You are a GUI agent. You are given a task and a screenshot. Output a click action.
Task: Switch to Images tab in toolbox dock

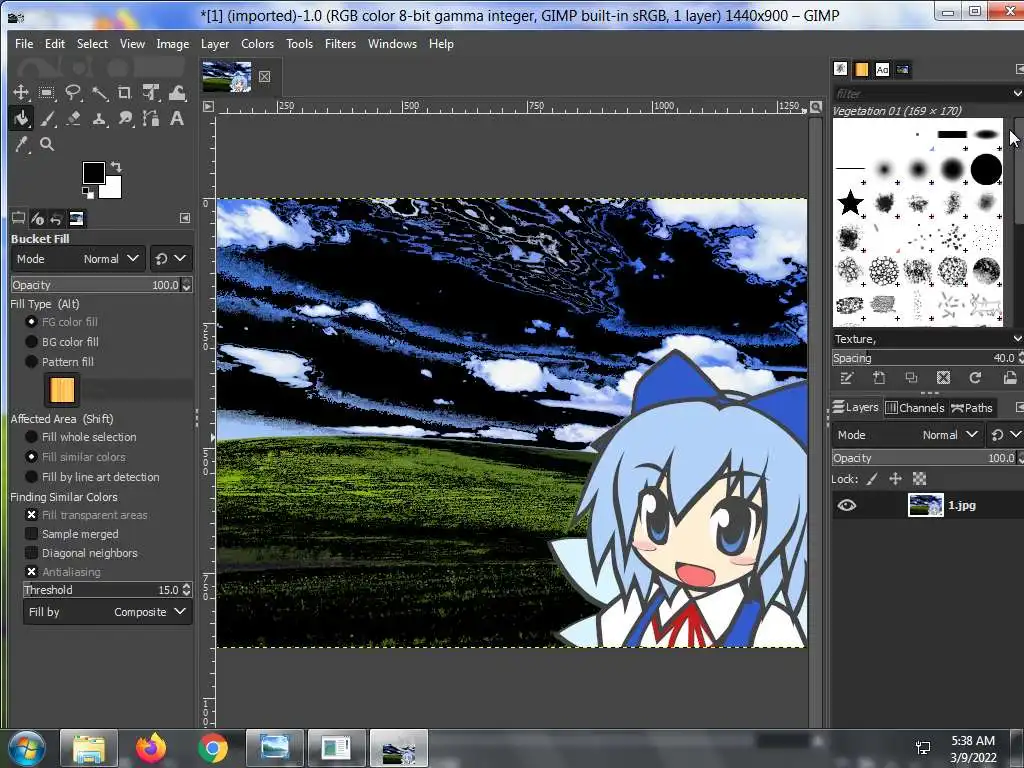[76, 219]
